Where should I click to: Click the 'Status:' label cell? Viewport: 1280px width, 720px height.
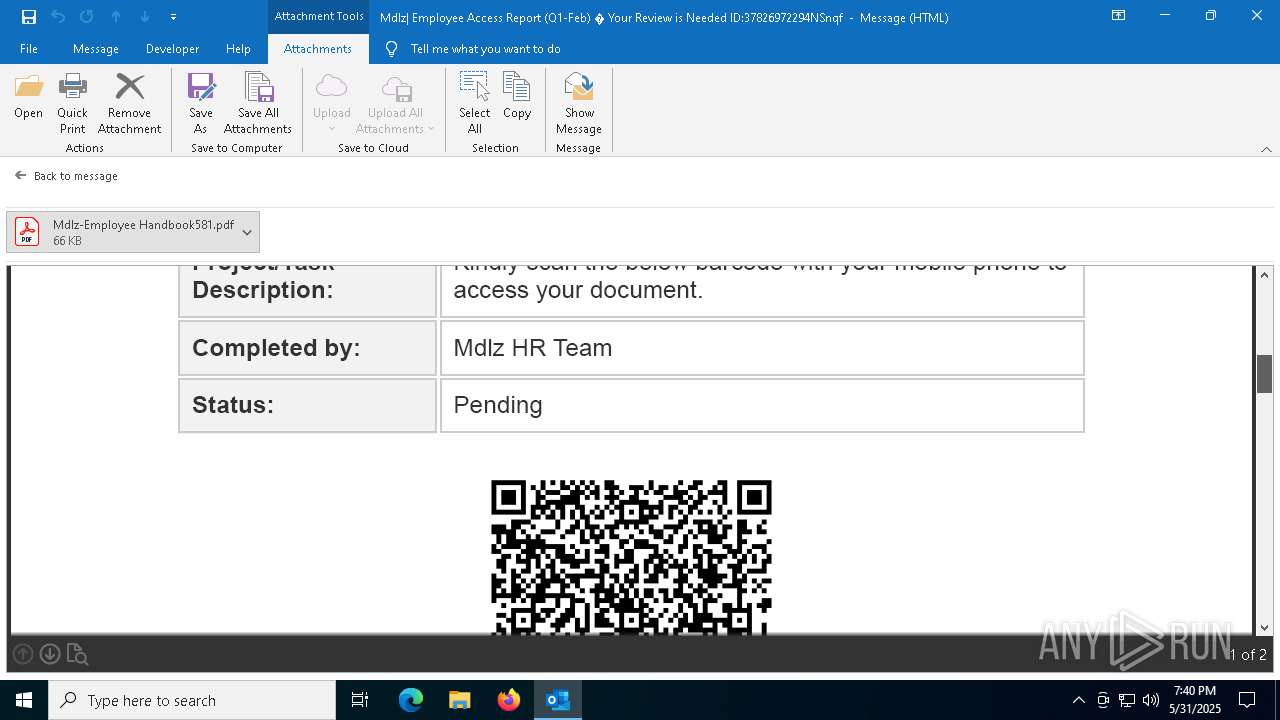307,405
